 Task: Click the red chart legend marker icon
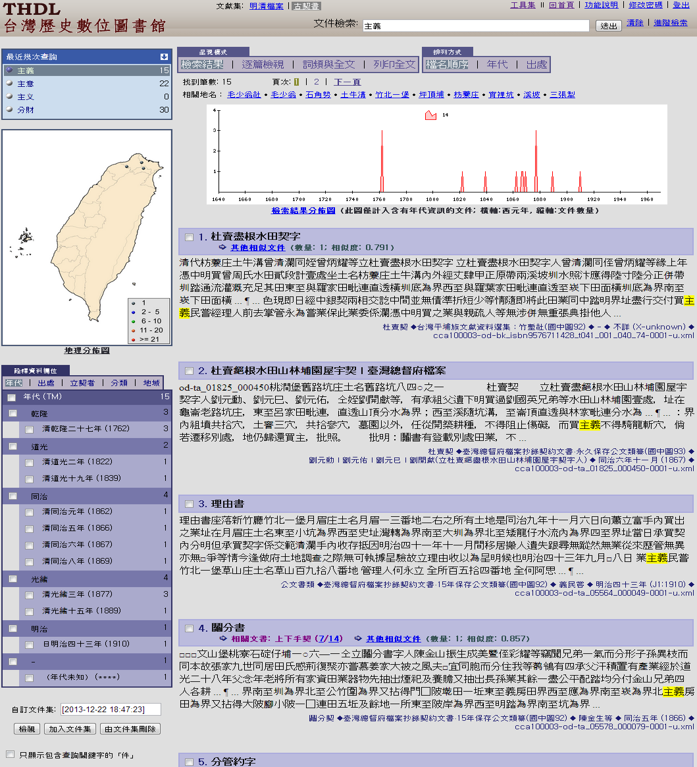click(430, 115)
